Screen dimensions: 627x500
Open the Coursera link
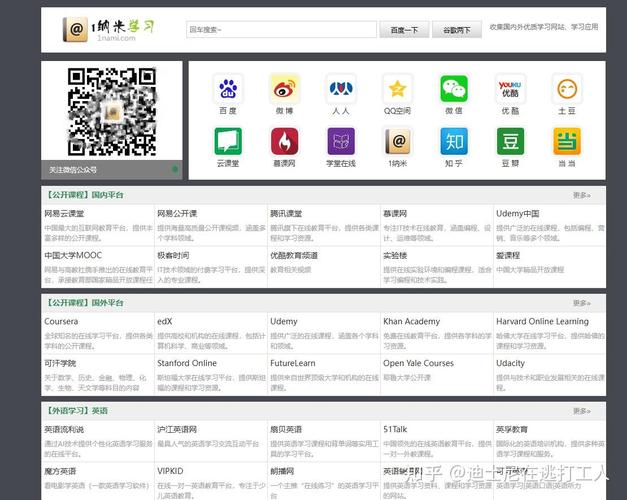[60, 321]
